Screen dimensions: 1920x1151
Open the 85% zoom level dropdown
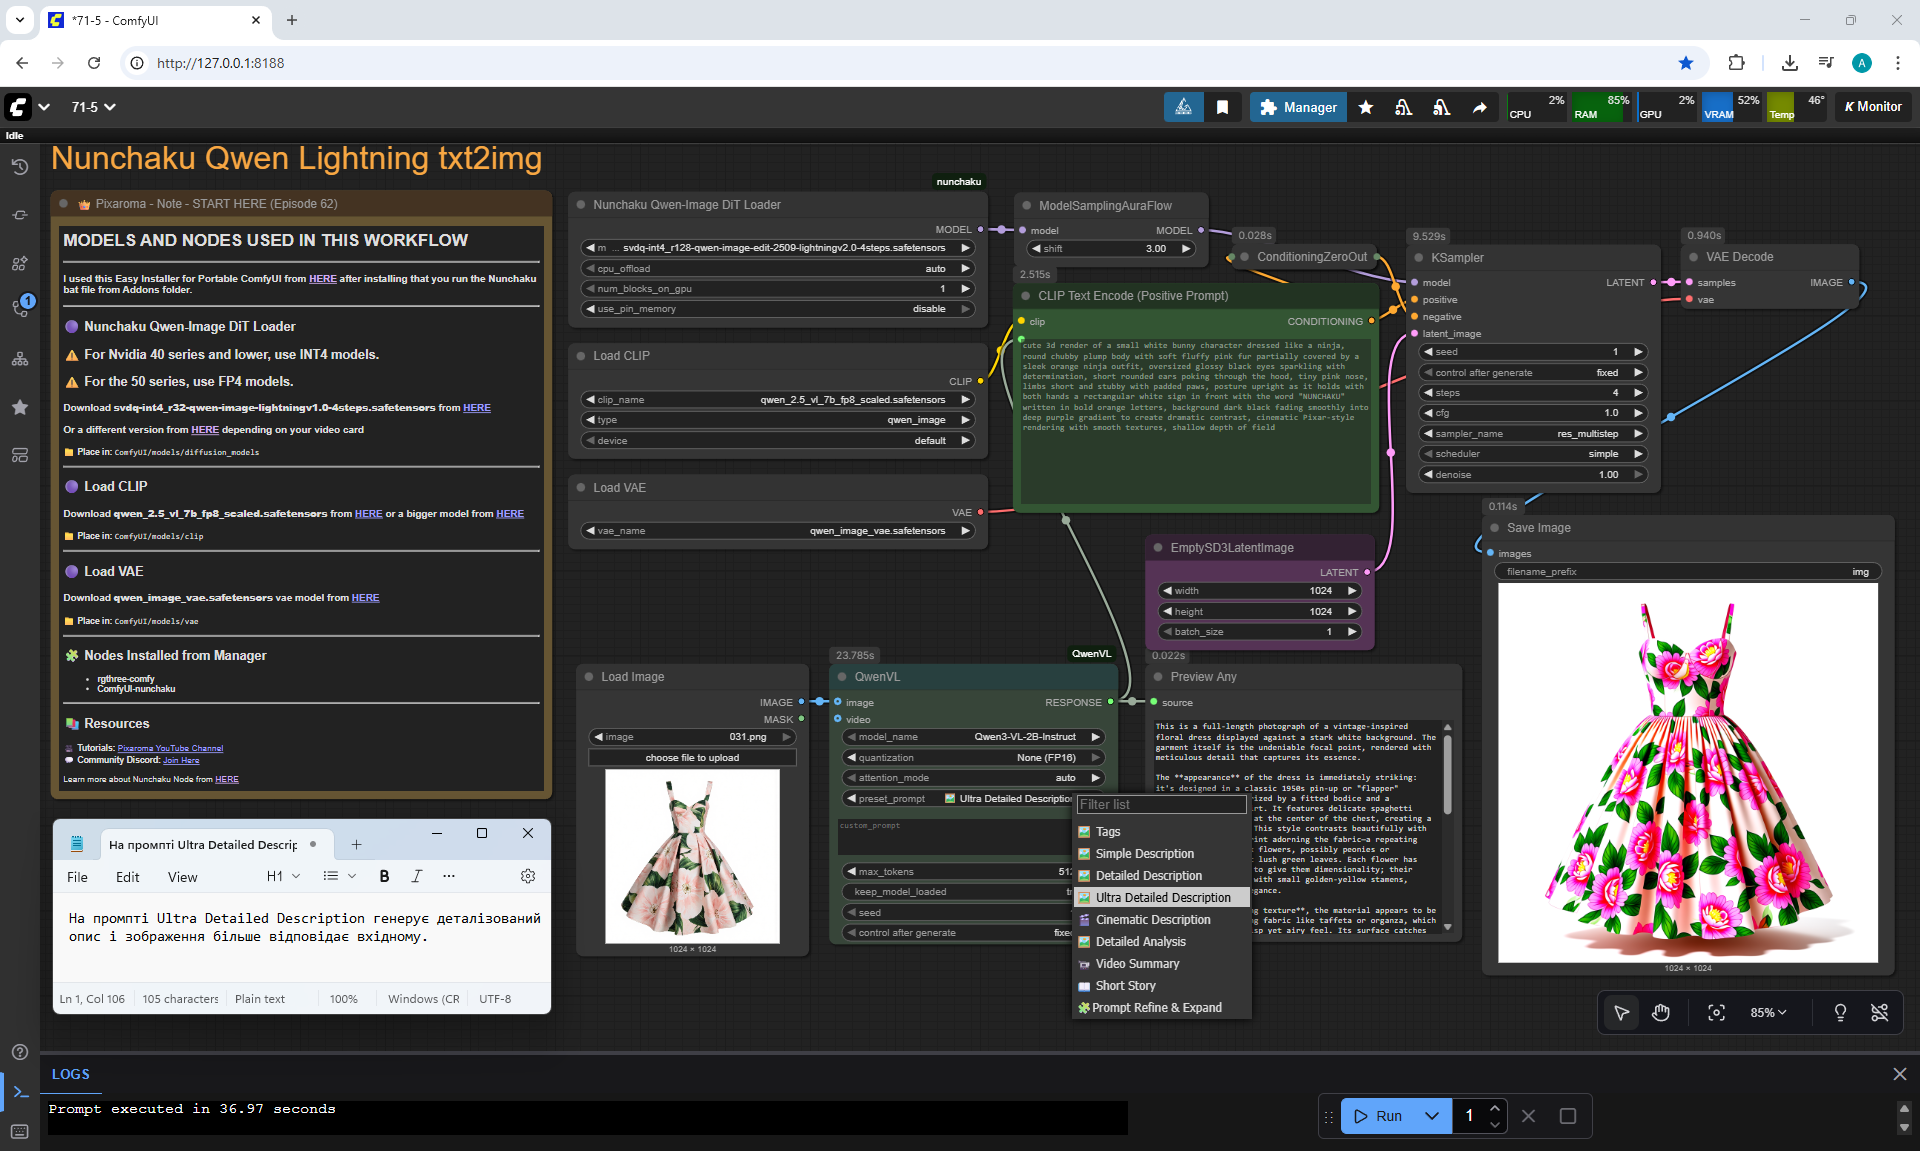[x=1767, y=1013]
